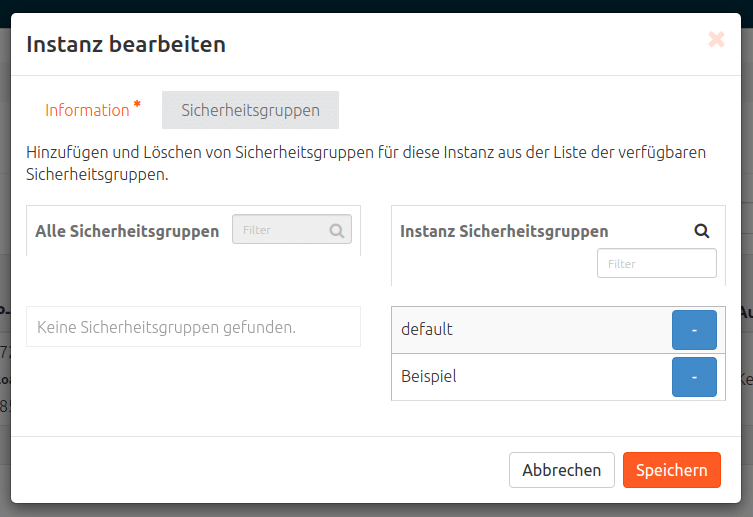Click the orange asterisk on the Information tab
The width and height of the screenshot is (753, 517).
click(137, 104)
